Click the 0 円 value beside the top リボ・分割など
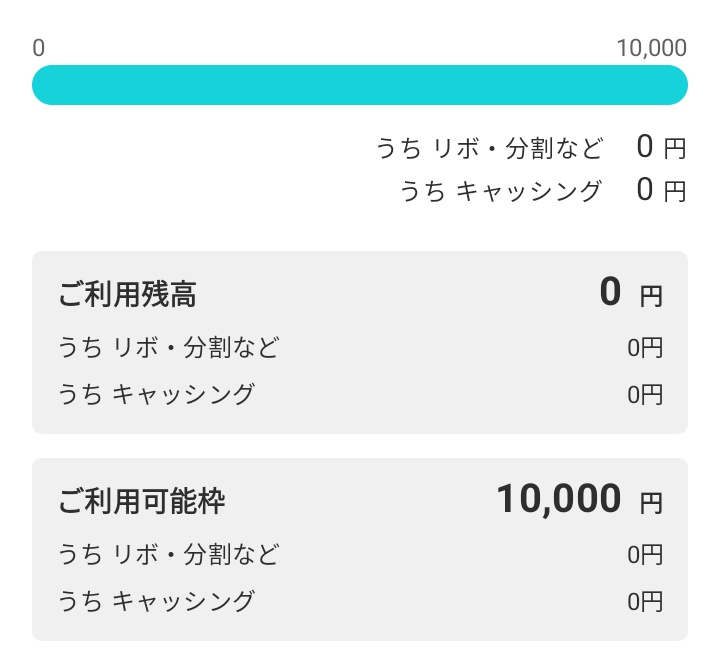The height and width of the screenshot is (670, 720). coord(661,147)
